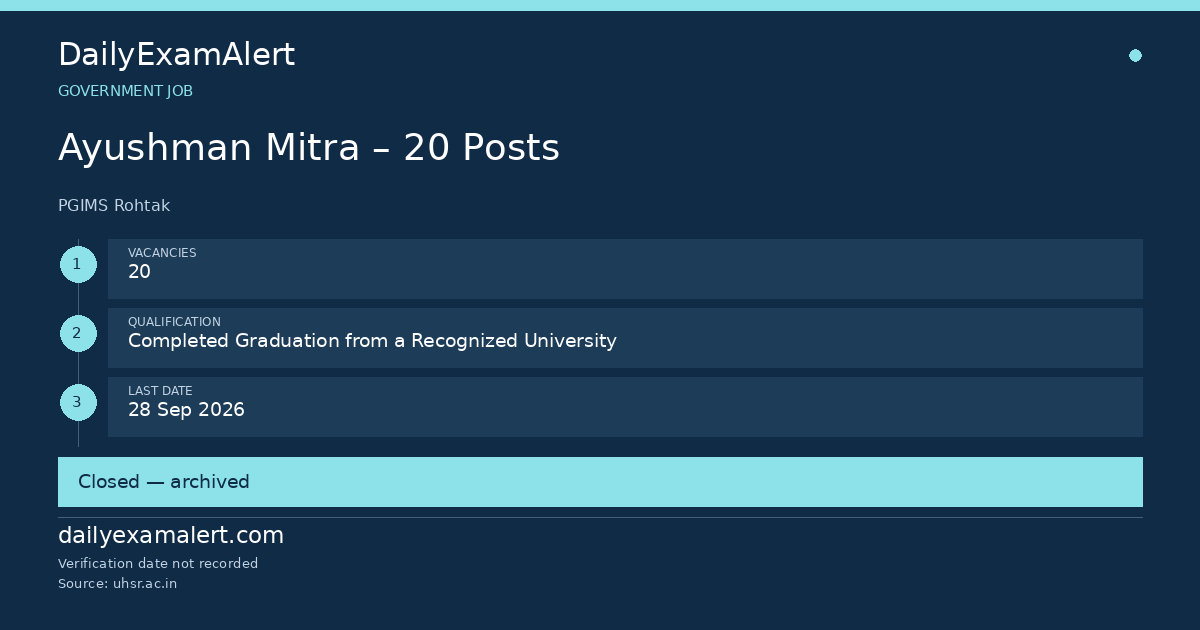
Task: Select the date 28 Sep 2026
Action: click(186, 410)
